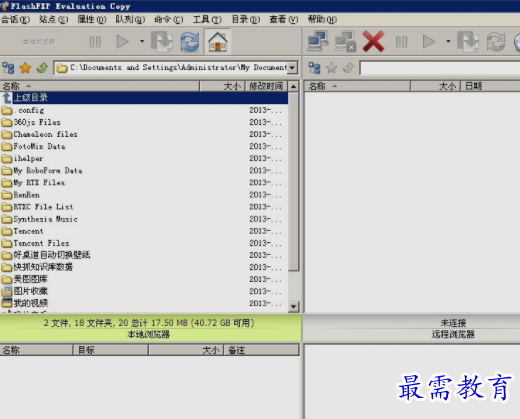Click the local list scroll down arrow
This screenshot has width=520, height=419.
pyautogui.click(x=293, y=306)
